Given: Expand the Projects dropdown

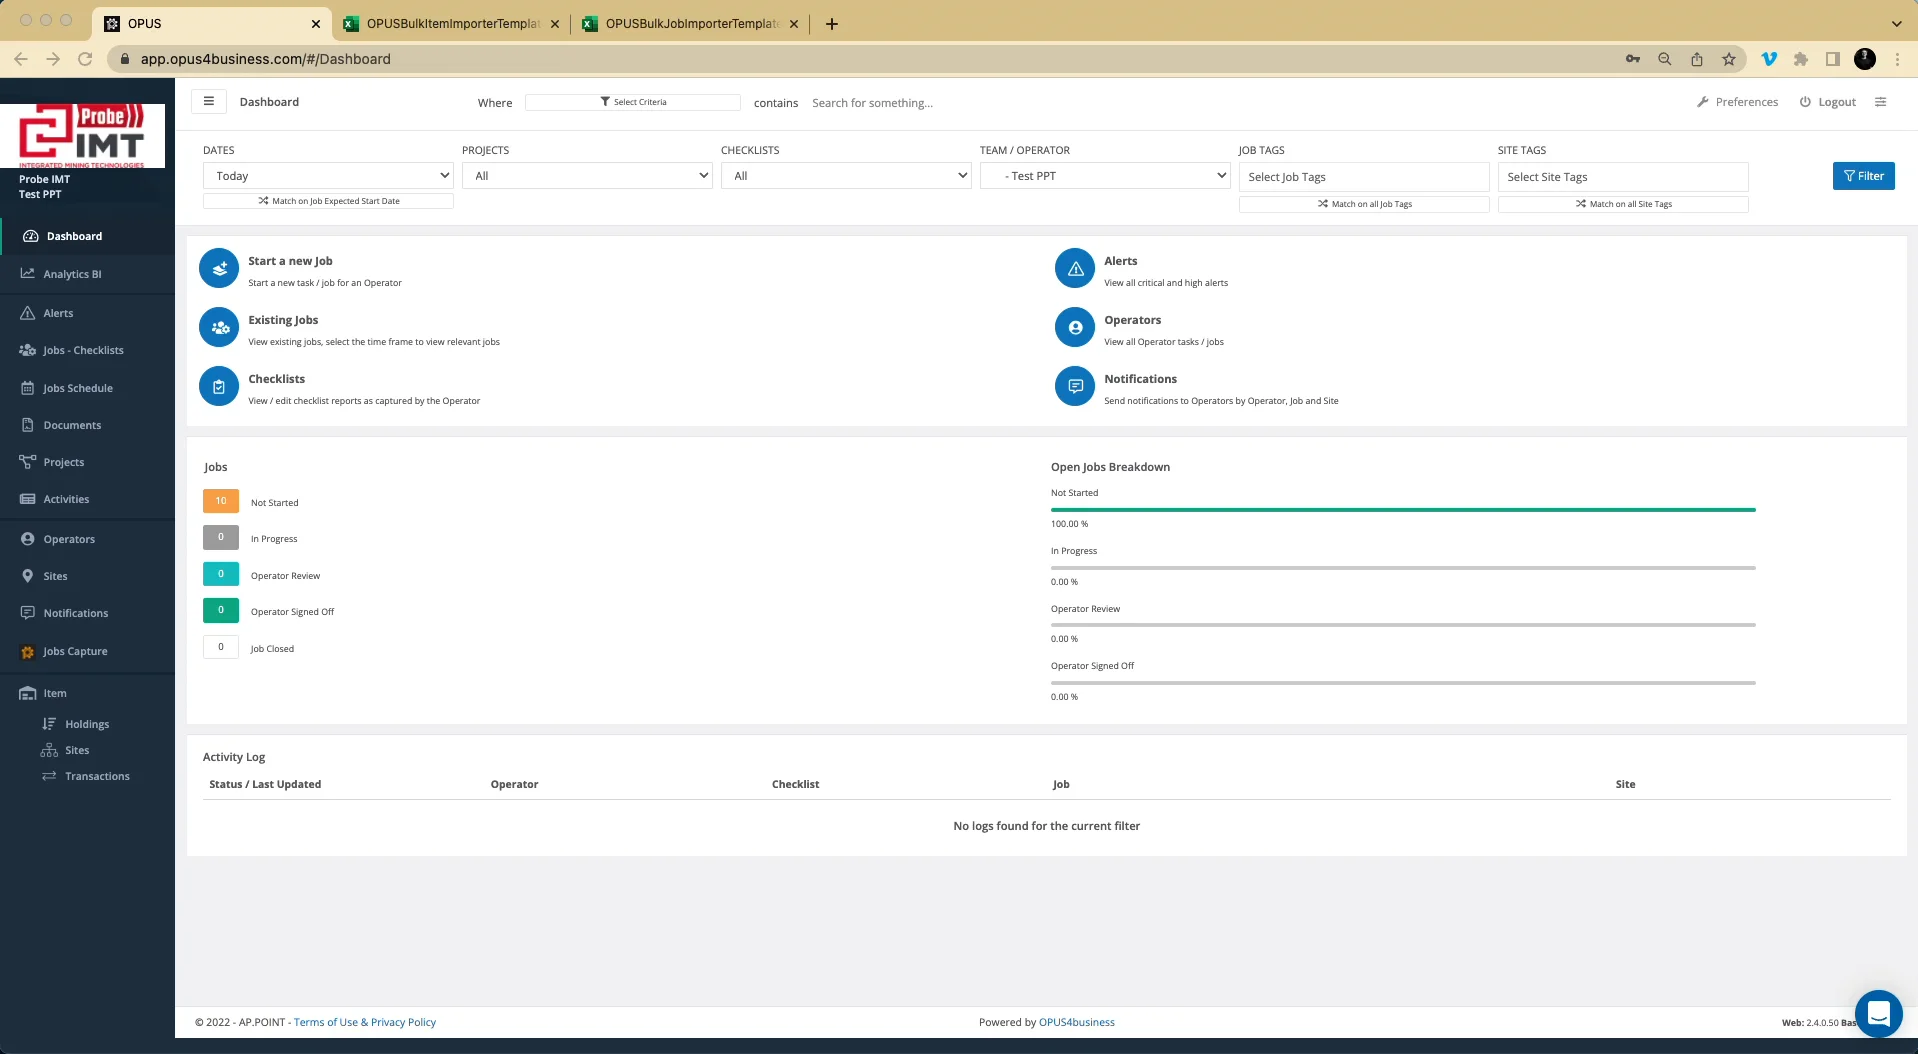Looking at the screenshot, I should pyautogui.click(x=587, y=176).
